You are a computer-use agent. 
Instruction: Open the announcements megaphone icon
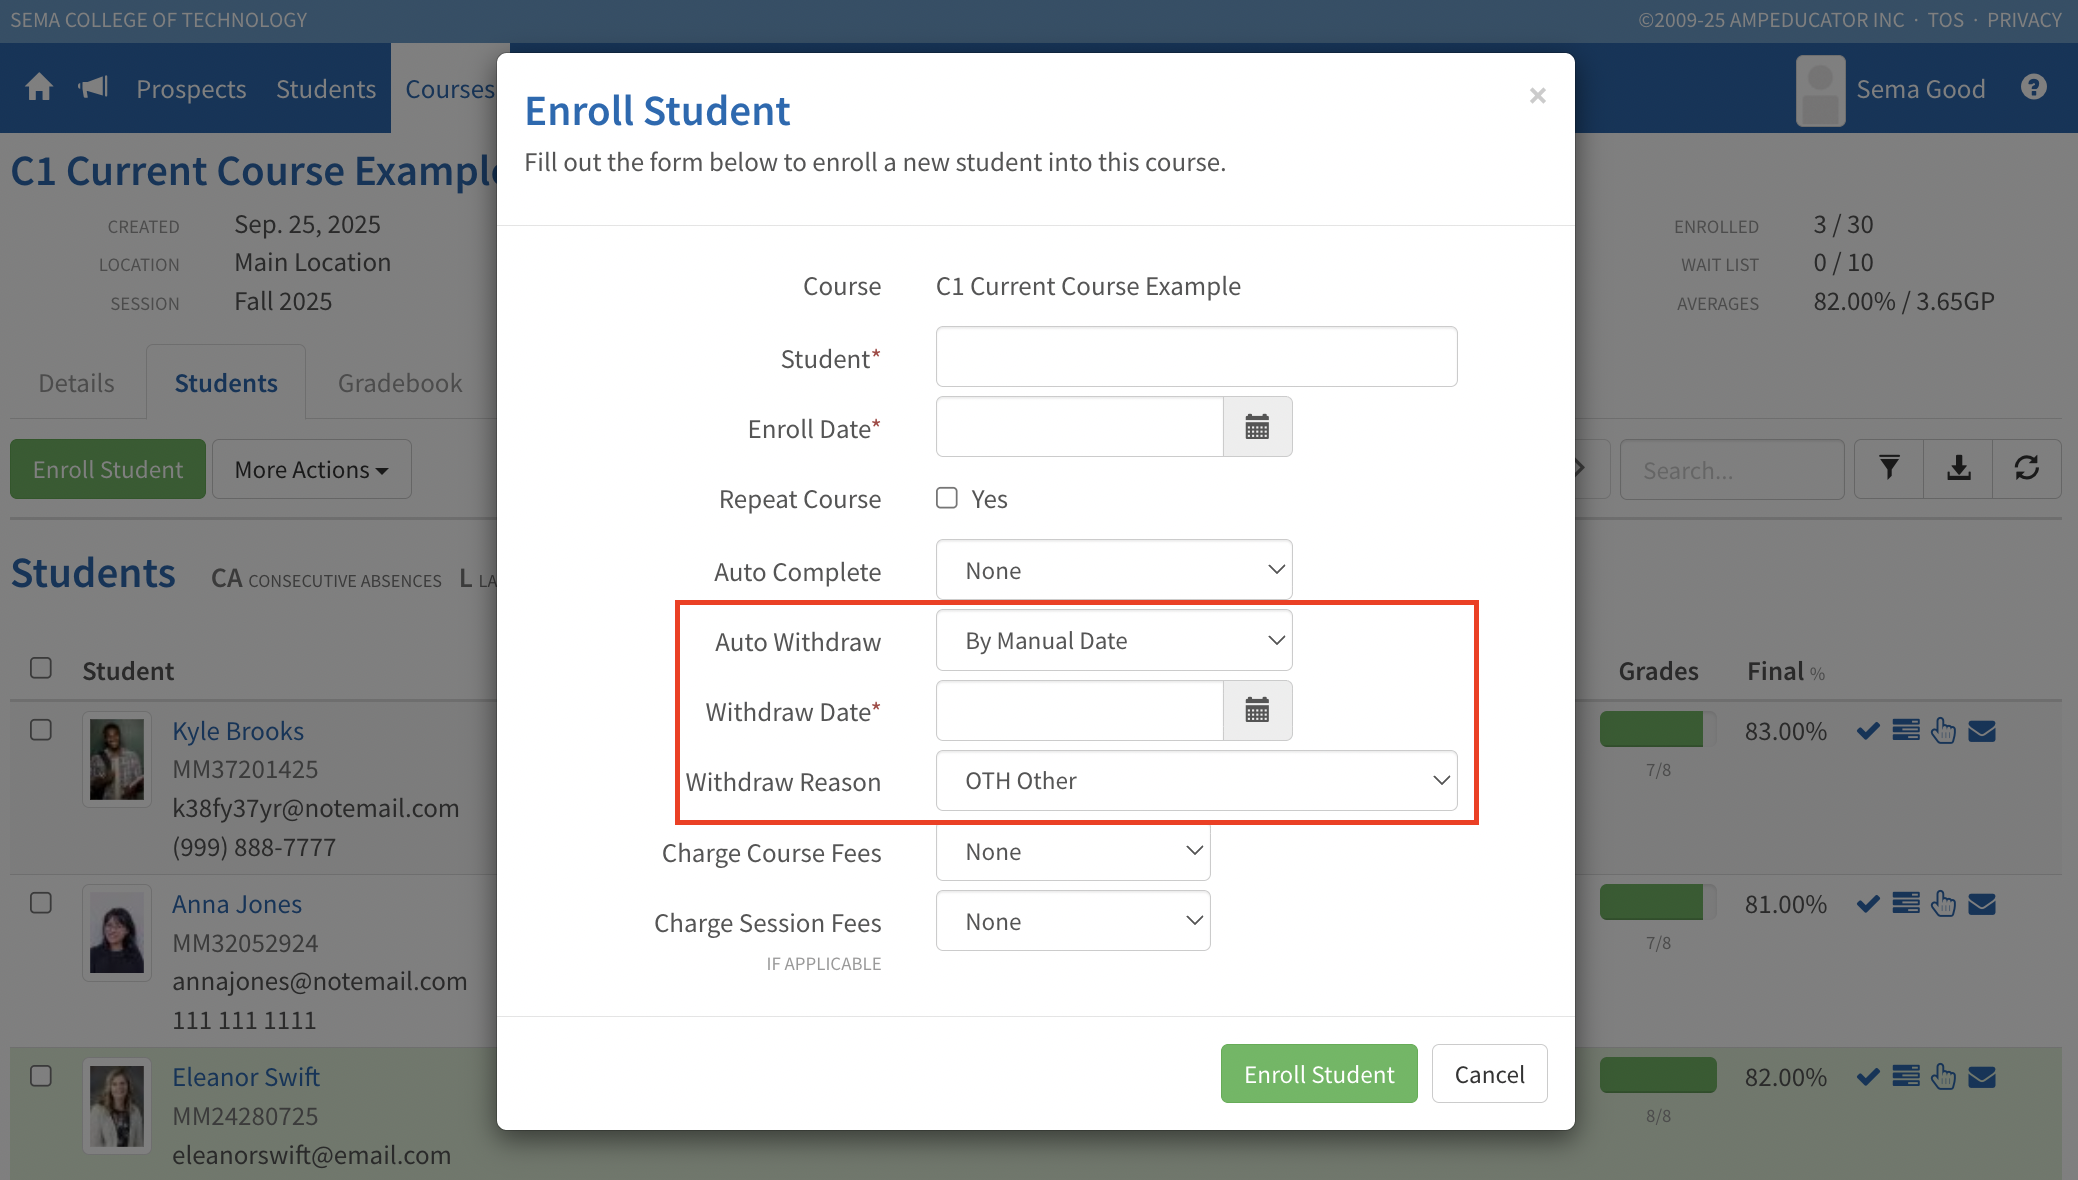[x=93, y=88]
